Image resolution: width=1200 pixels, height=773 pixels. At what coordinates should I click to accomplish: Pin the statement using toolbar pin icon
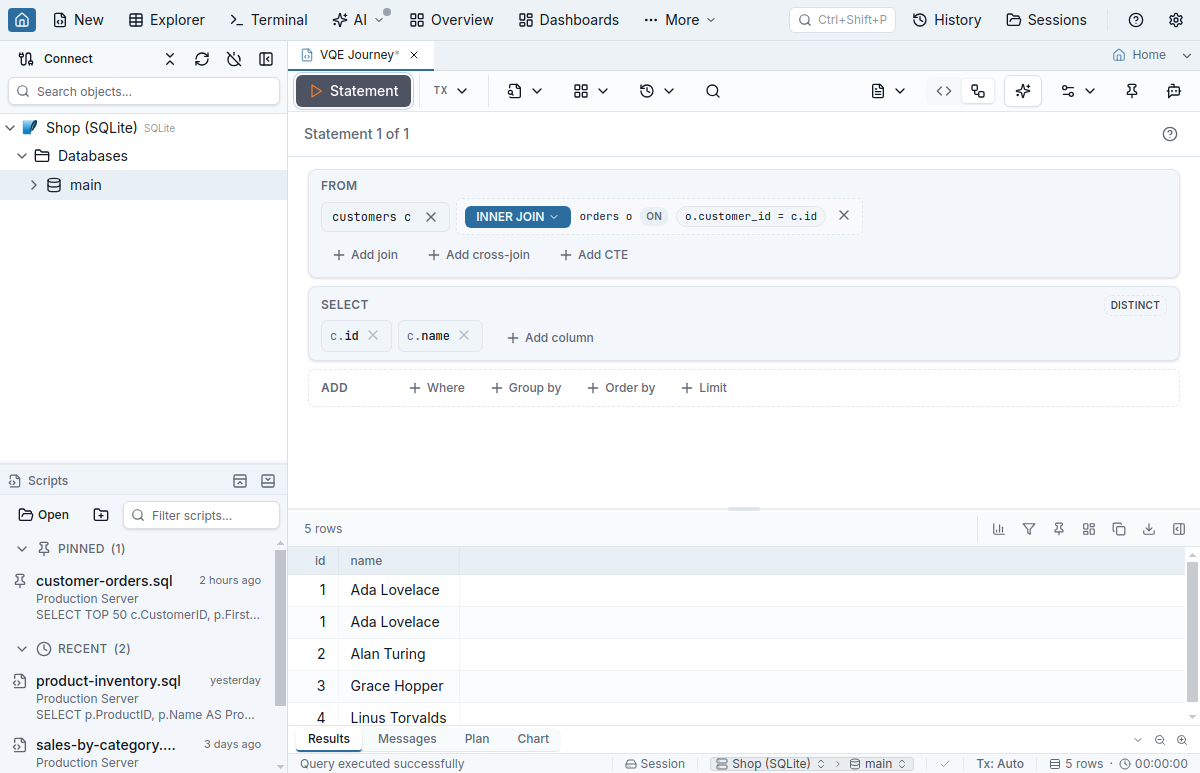pos(1132,91)
